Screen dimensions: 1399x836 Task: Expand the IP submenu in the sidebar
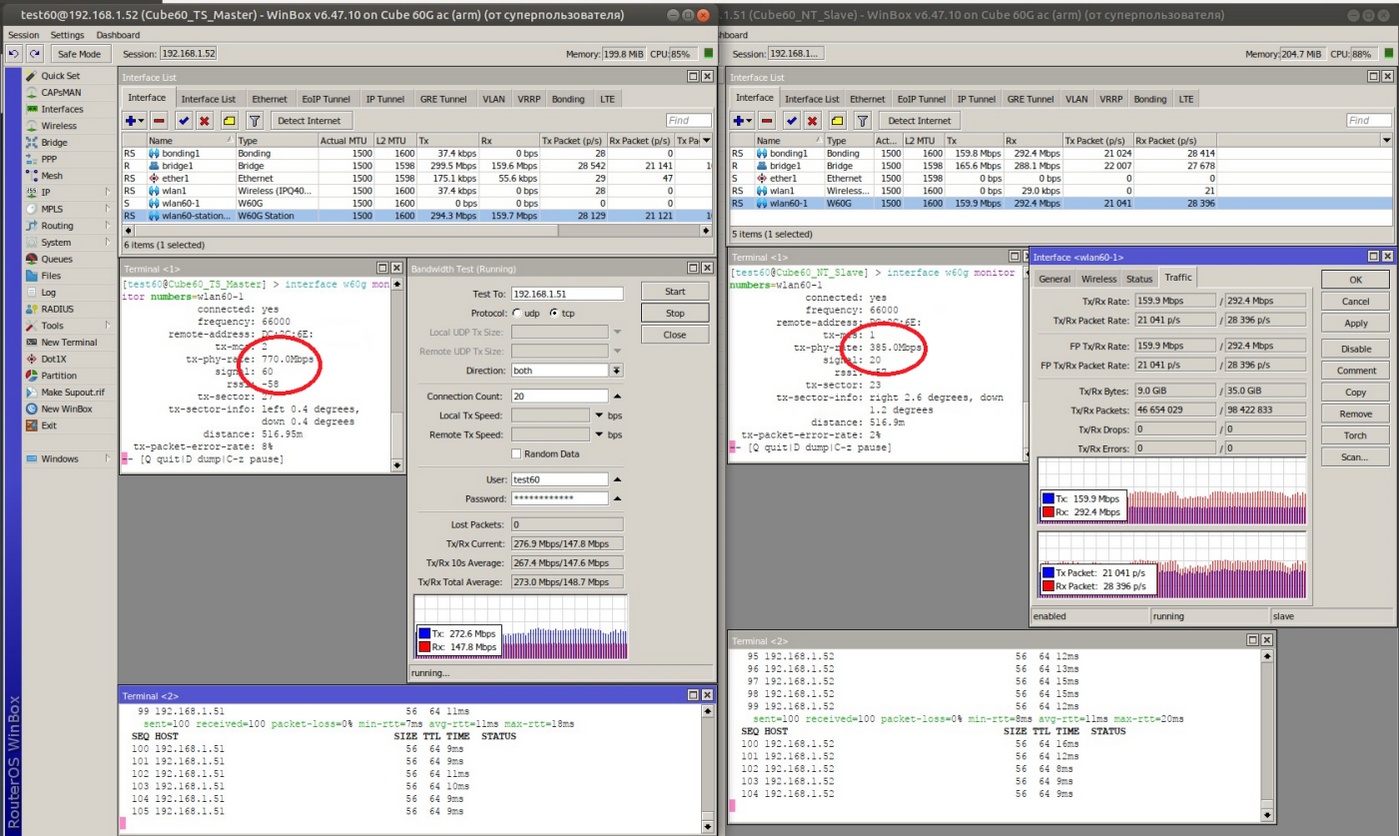point(108,192)
